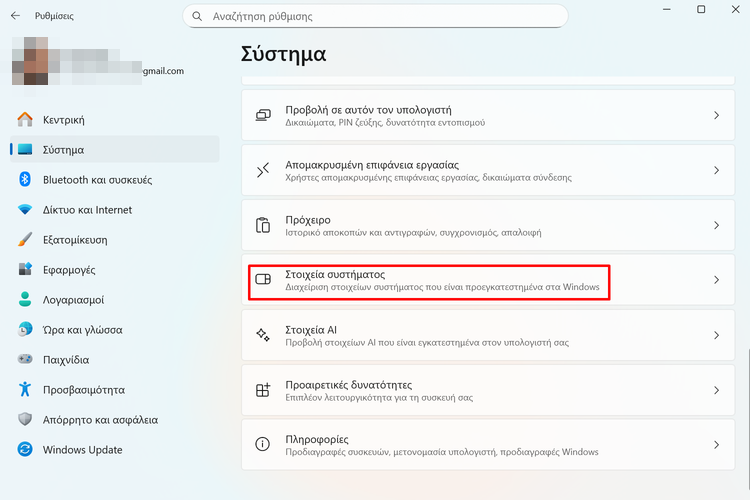Expand the Απομακρυσμένη επιφάνεια εργασίας chevron
This screenshot has width=750, height=500.
point(716,171)
